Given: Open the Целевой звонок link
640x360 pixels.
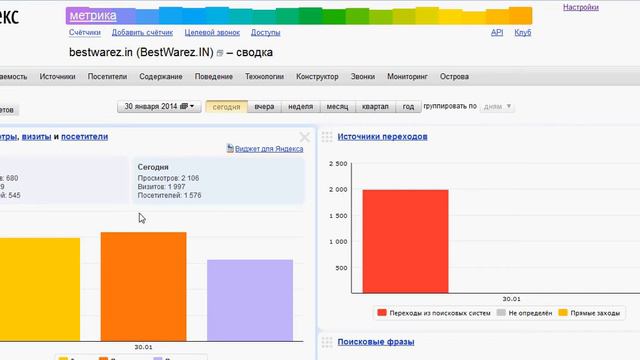Looking at the screenshot, I should click(x=212, y=32).
